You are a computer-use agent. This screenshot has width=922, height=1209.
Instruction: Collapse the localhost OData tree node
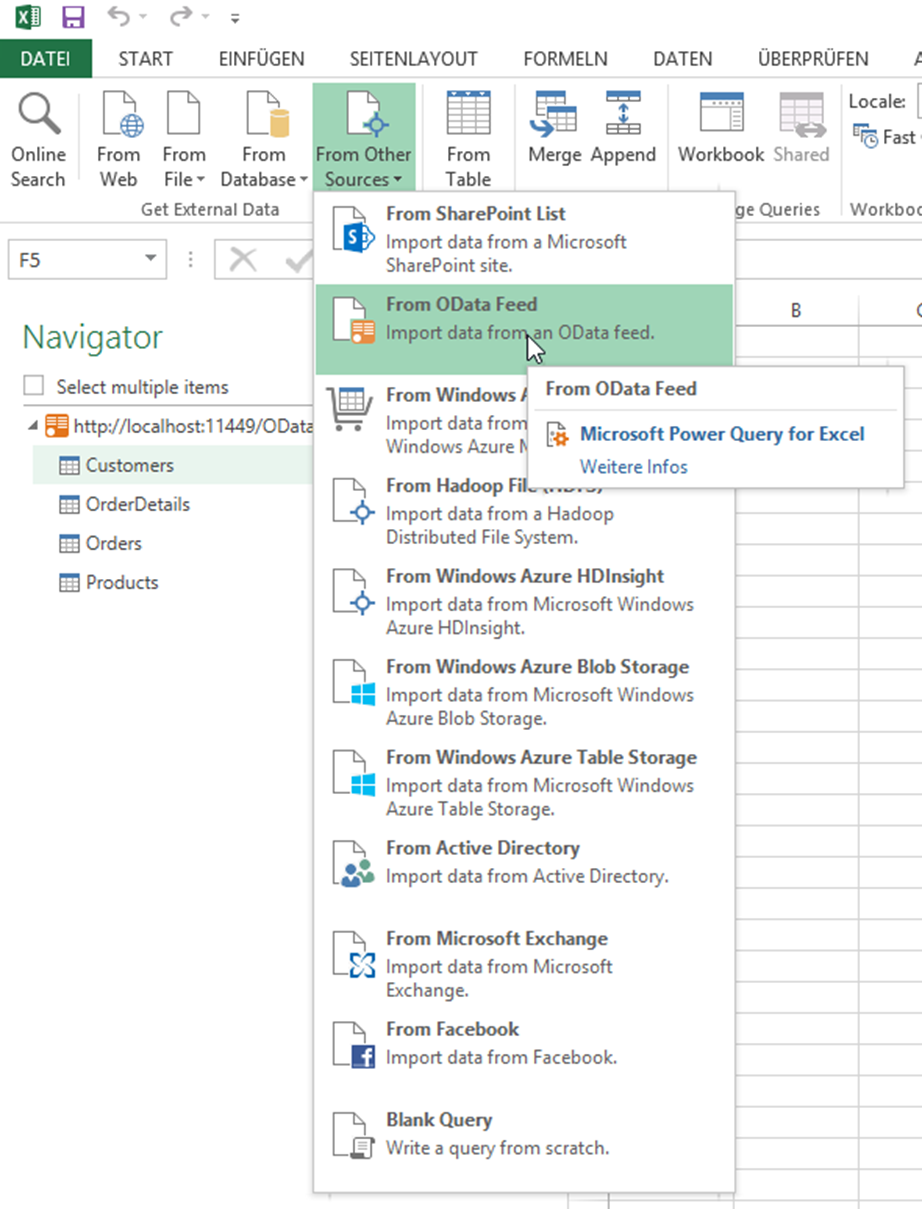pyautogui.click(x=34, y=426)
